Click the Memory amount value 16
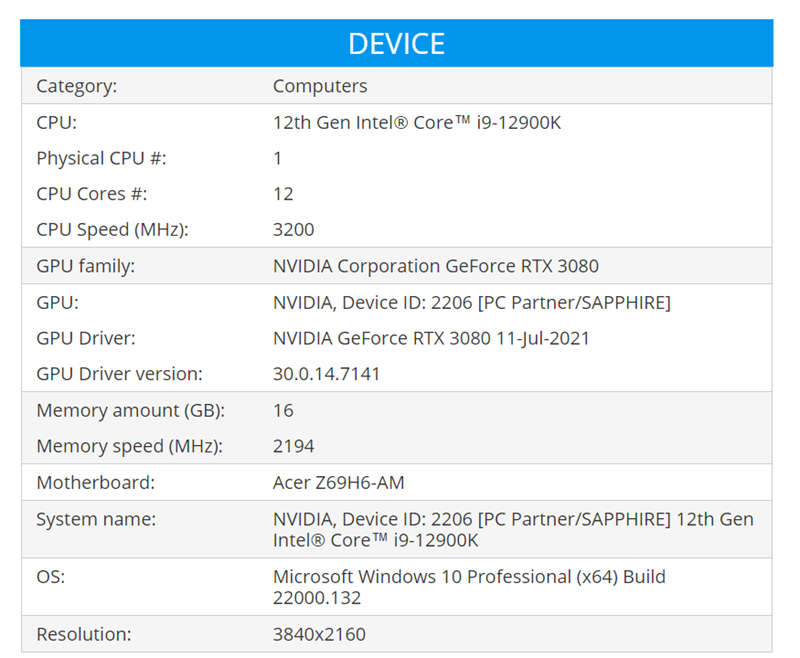This screenshot has width=800, height=658. (283, 410)
